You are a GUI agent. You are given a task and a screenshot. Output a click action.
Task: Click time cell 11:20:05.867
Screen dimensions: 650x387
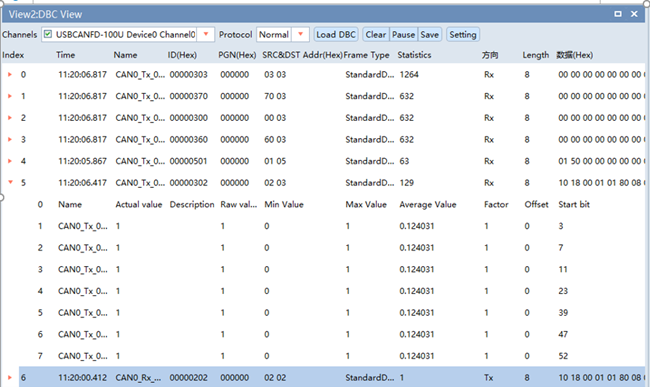[82, 161]
